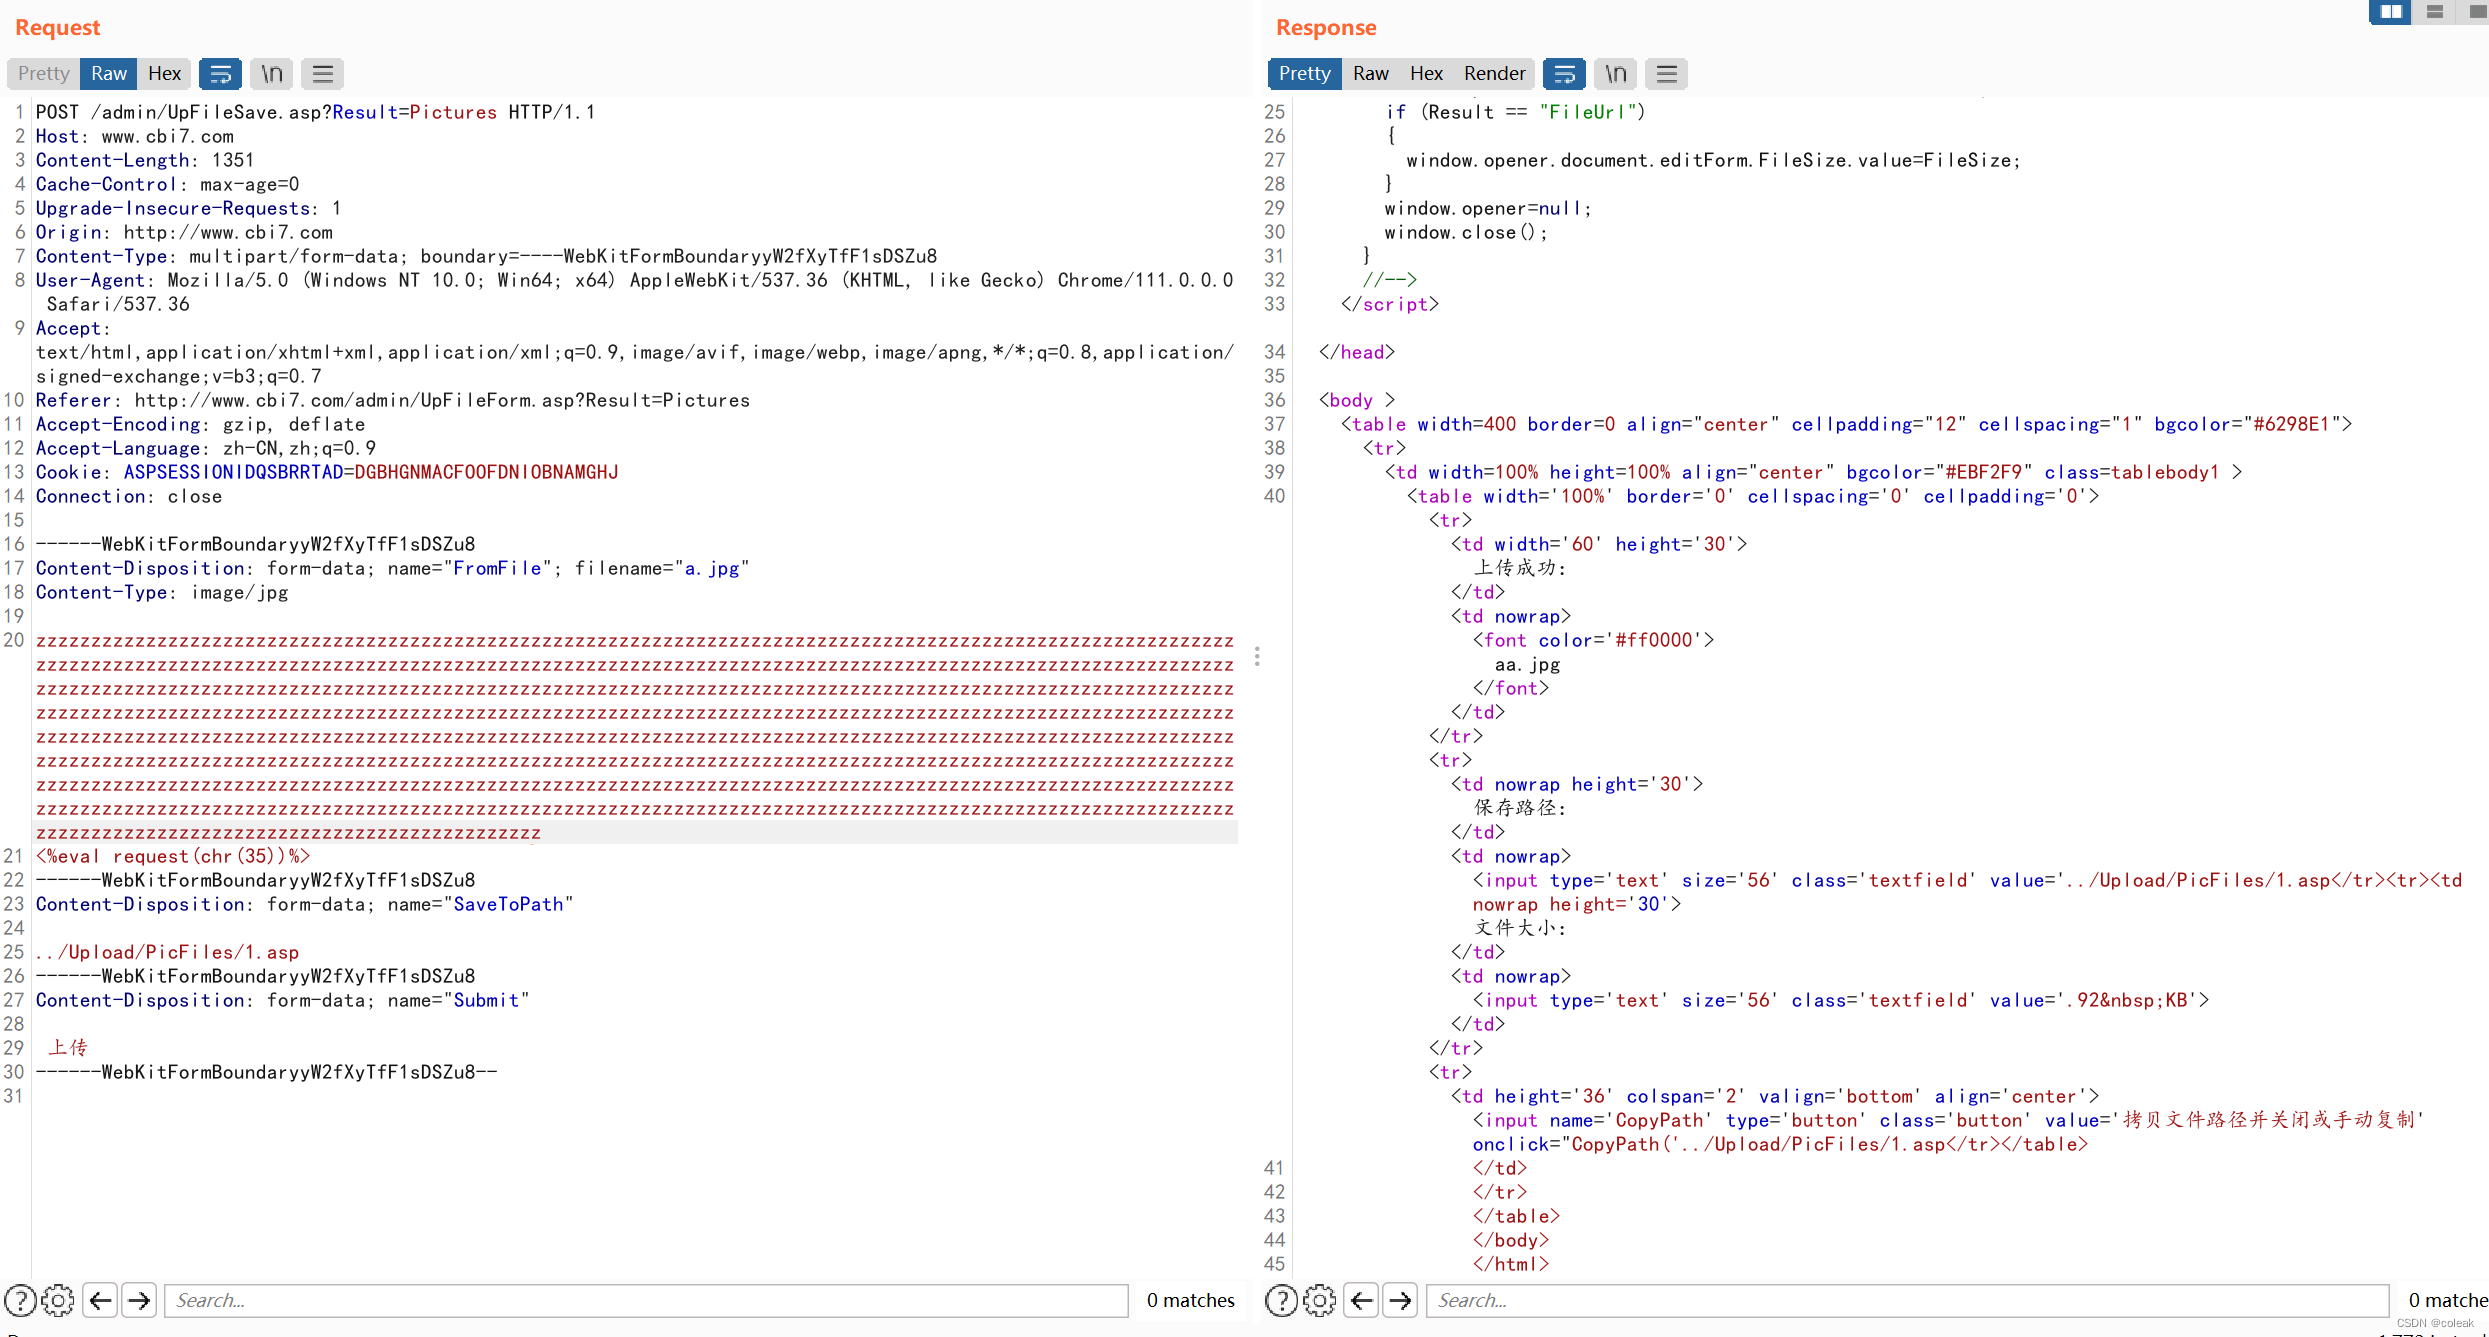This screenshot has width=2489, height=1337.
Task: Click inside the Response search input field
Action: coord(1900,1300)
